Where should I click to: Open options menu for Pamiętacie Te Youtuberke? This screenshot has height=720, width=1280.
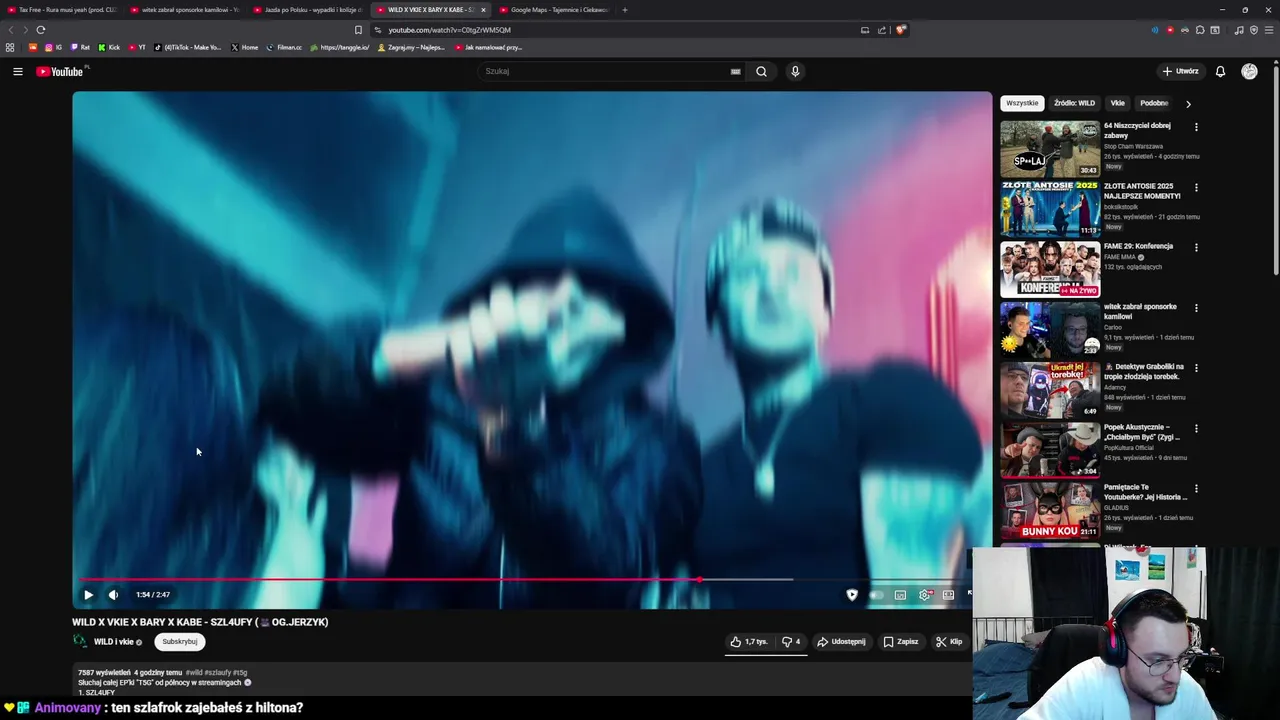1196,488
